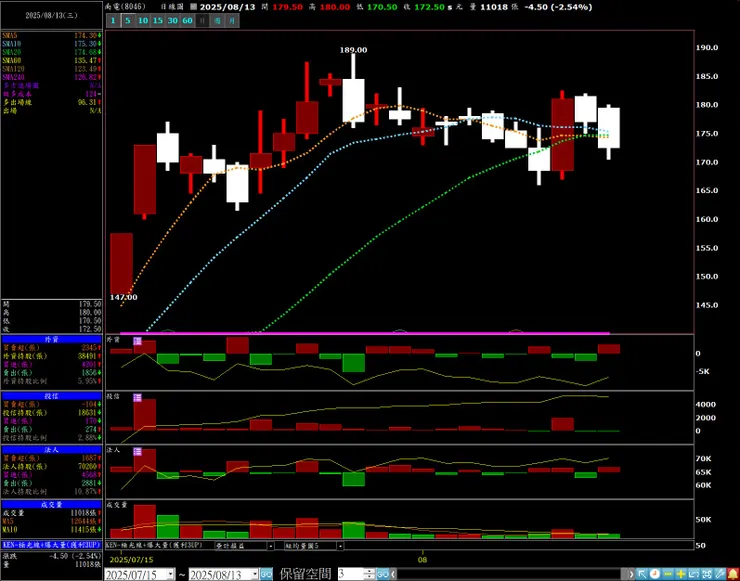Open the start date 2025/07/15 dropdown
740x581 pixels.
(170, 574)
